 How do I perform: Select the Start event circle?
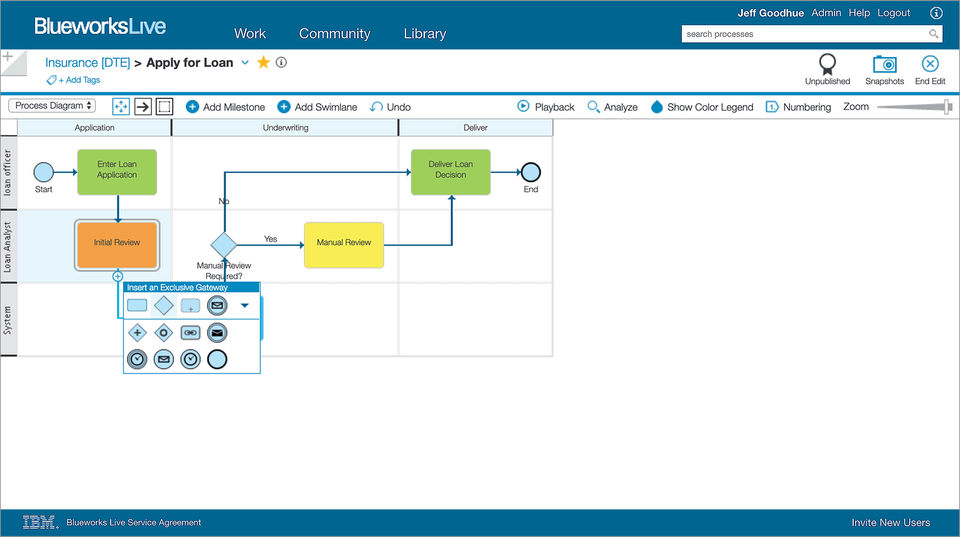click(43, 172)
